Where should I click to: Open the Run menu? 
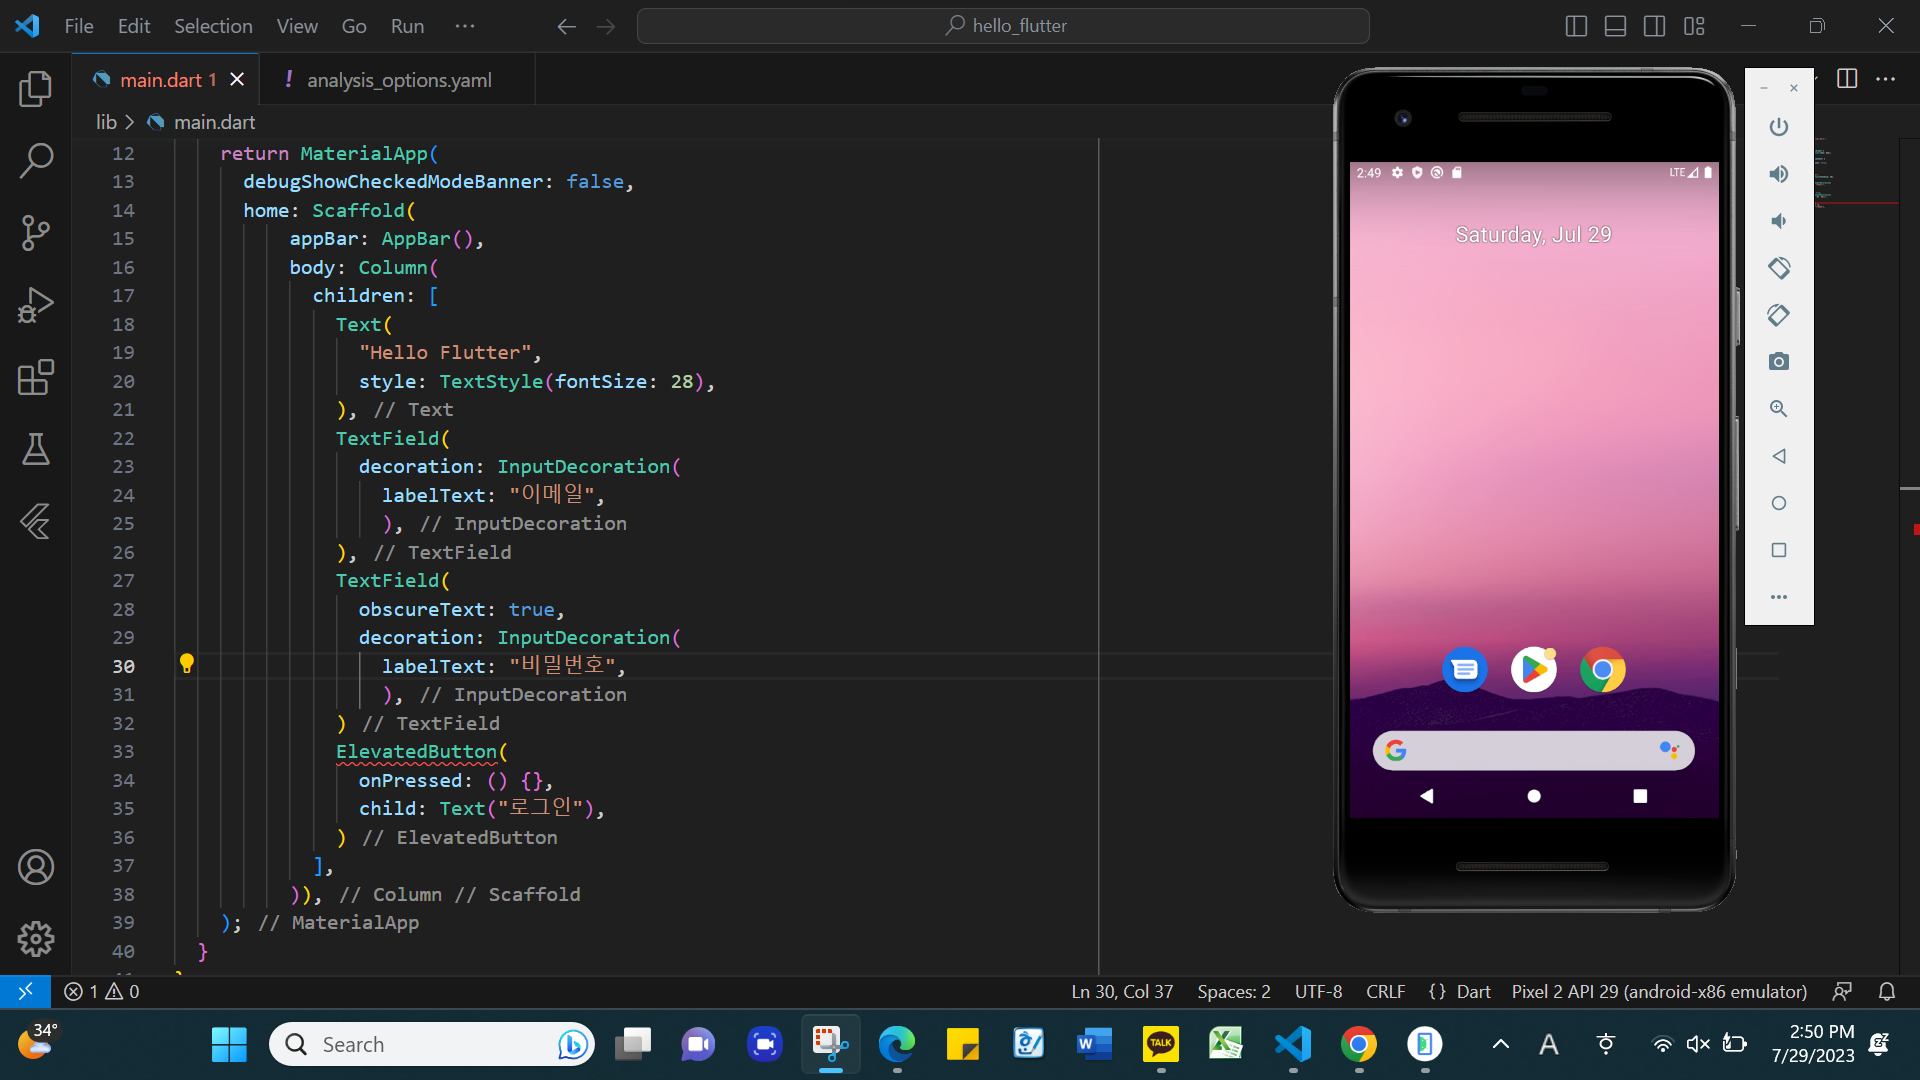click(x=407, y=26)
